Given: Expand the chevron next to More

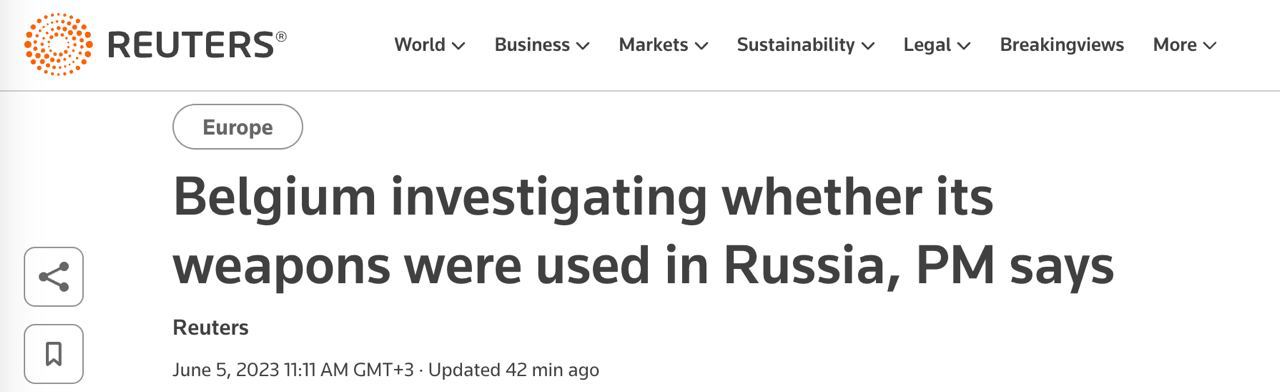Looking at the screenshot, I should coord(1210,46).
